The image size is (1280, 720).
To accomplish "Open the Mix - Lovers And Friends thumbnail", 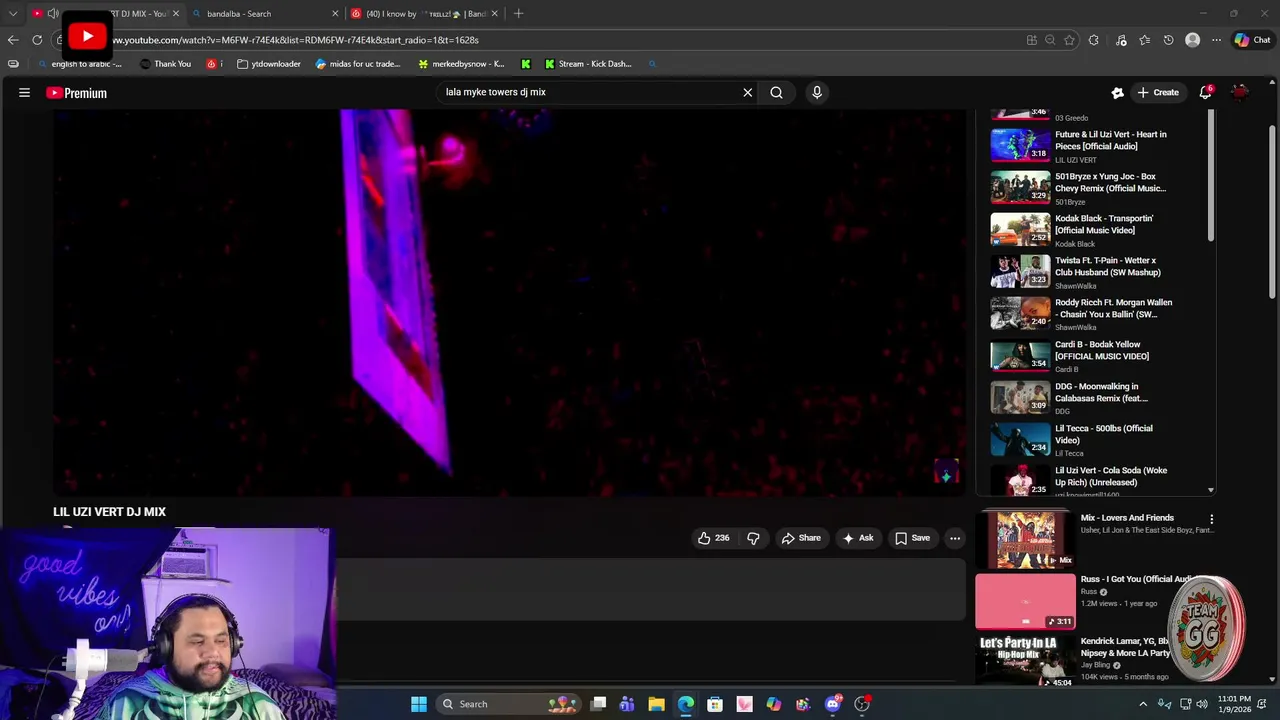I will click(x=1025, y=539).
